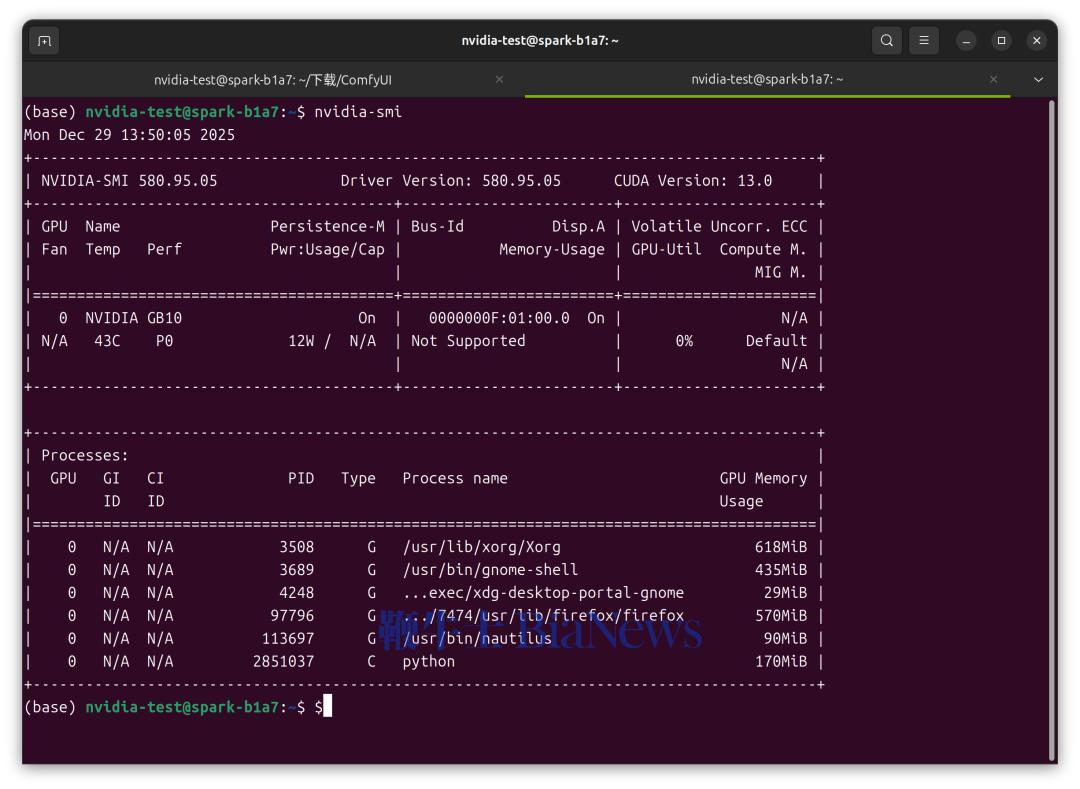The height and width of the screenshot is (789, 1080).
Task: Click the window title in the header bar
Action: [x=539, y=41]
